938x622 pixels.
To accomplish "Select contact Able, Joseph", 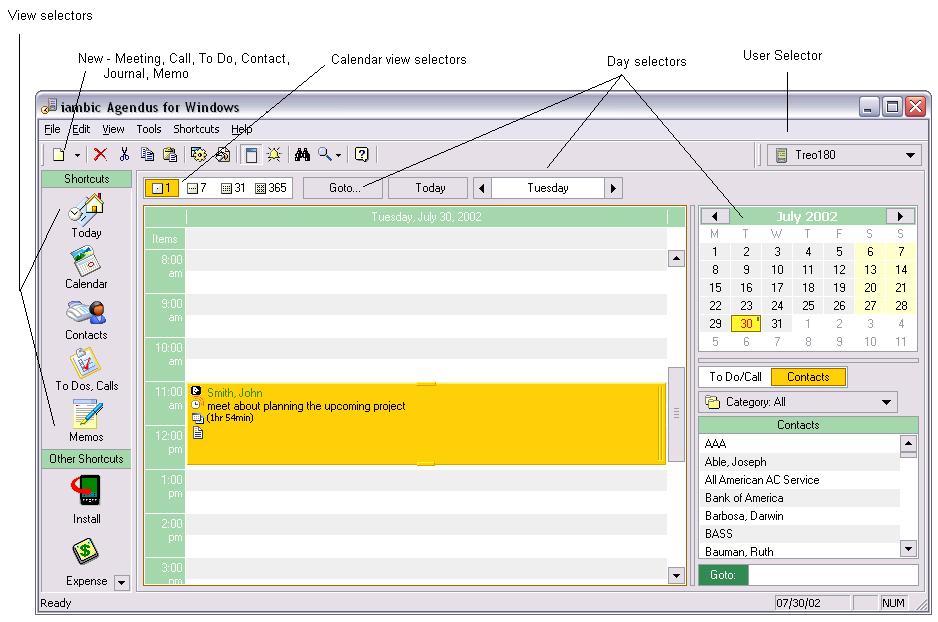I will [x=800, y=462].
